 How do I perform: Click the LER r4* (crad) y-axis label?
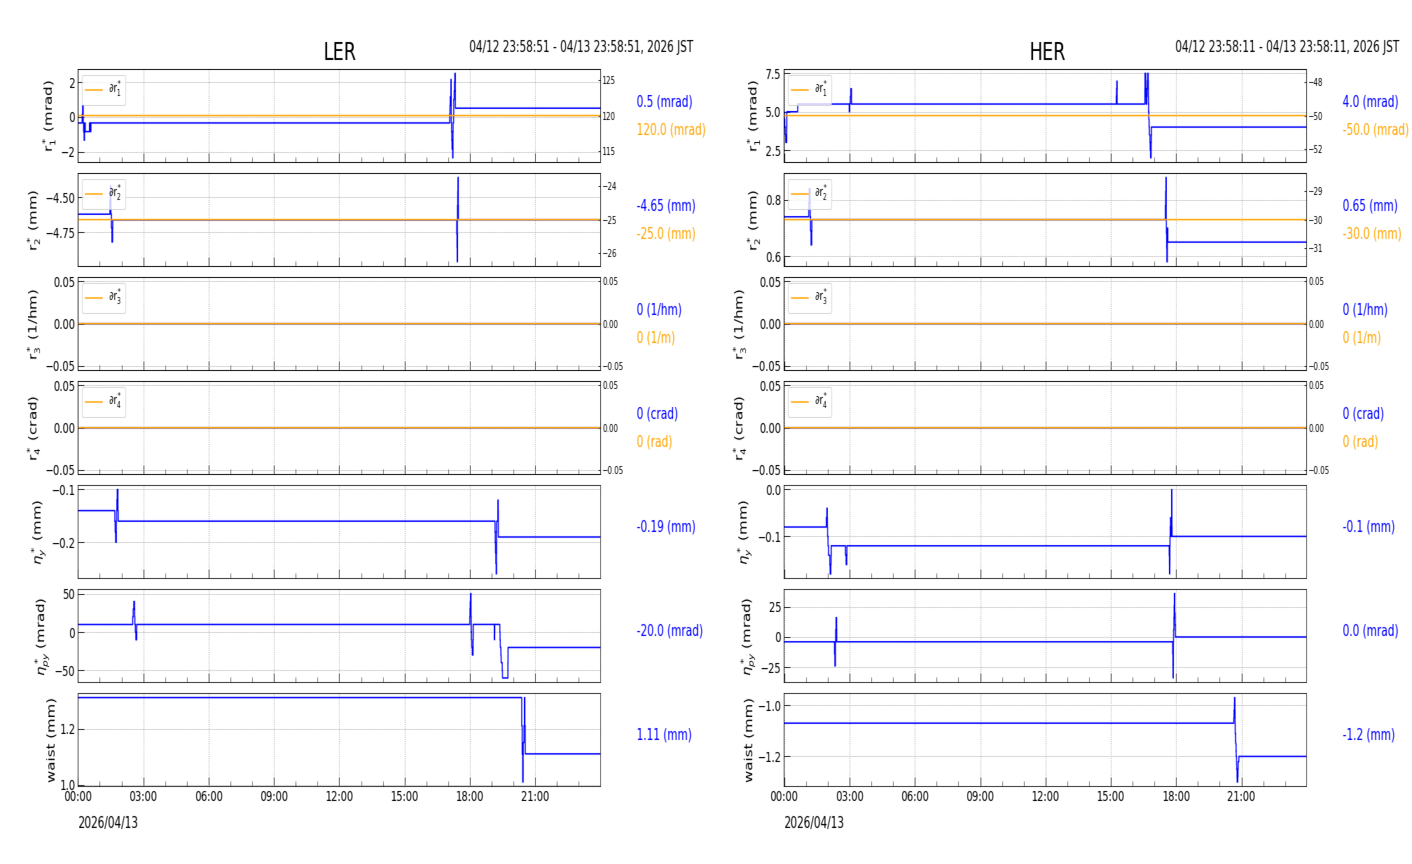(33, 428)
